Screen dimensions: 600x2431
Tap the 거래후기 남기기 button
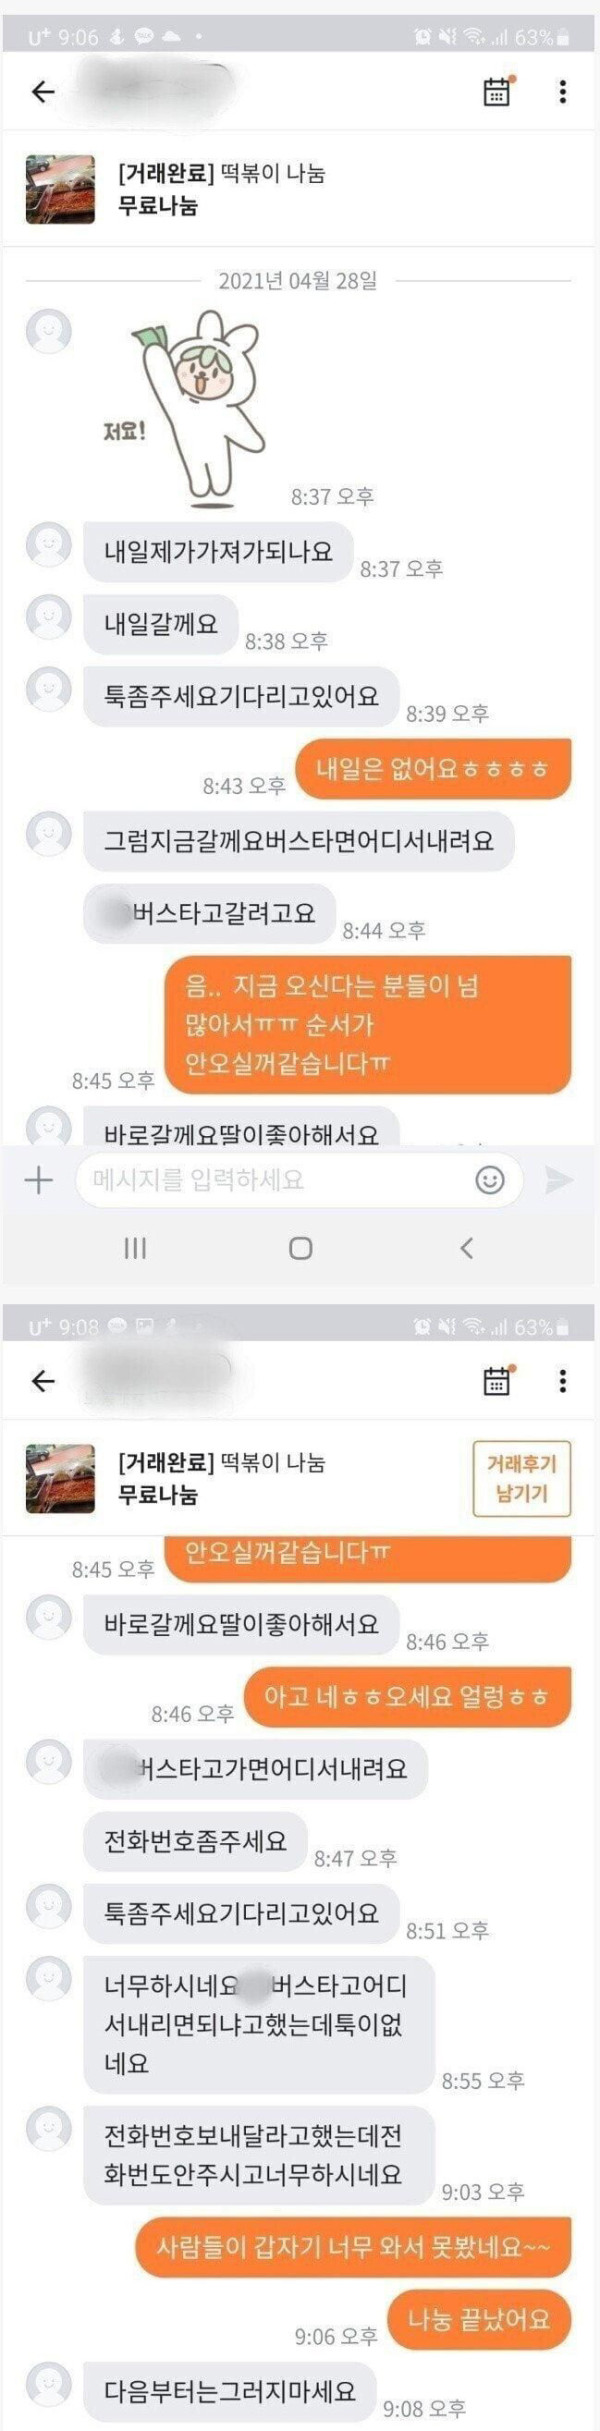pos(521,1478)
